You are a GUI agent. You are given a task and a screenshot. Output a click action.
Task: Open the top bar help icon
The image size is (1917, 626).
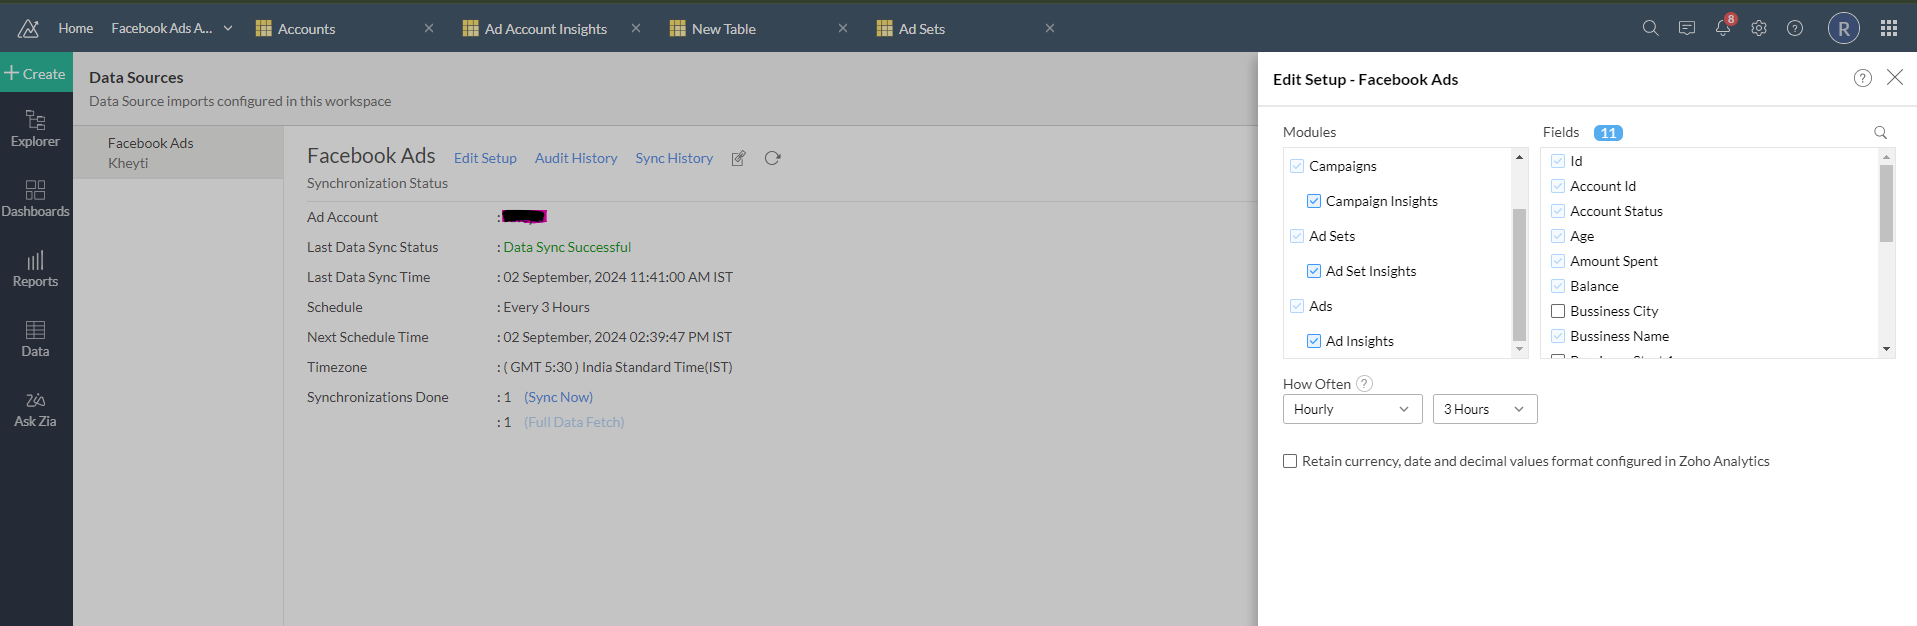click(1795, 28)
